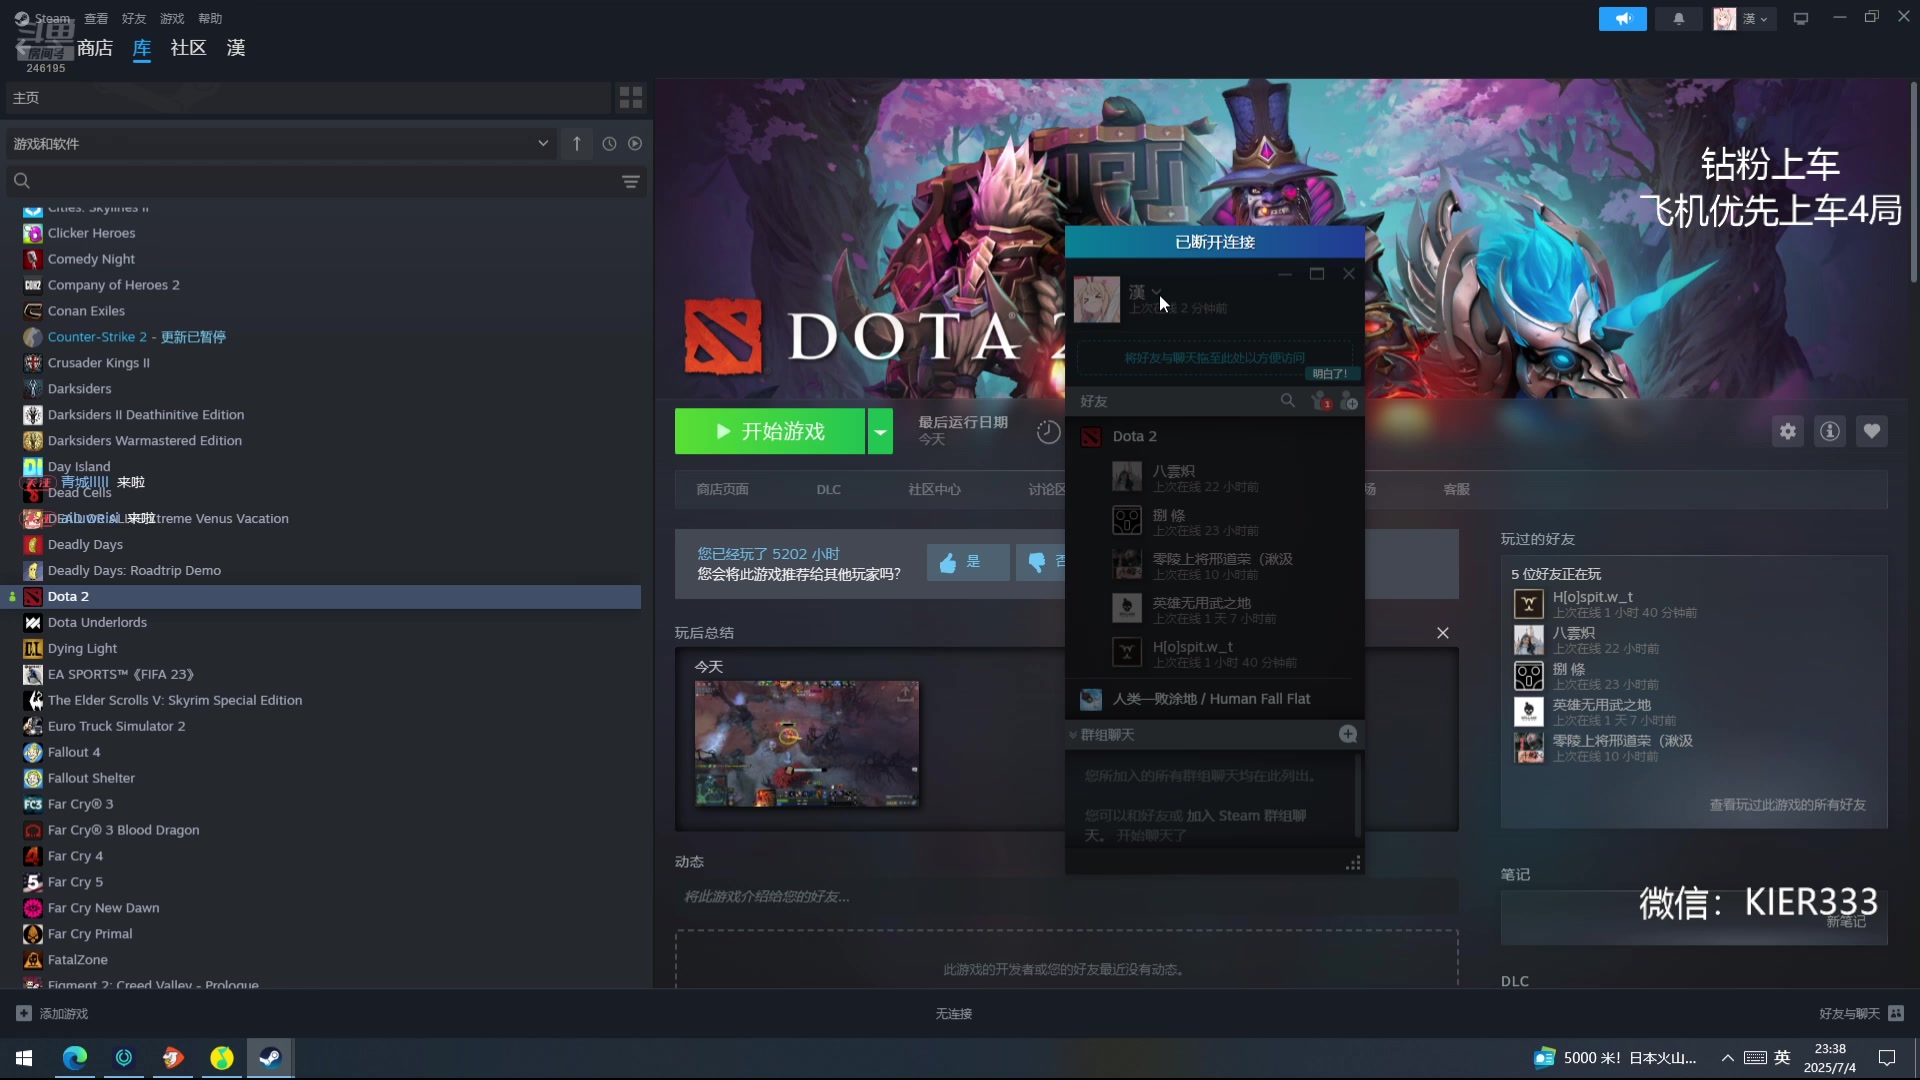Open Dota 2 game info icon
The width and height of the screenshot is (1920, 1080).
point(1830,431)
